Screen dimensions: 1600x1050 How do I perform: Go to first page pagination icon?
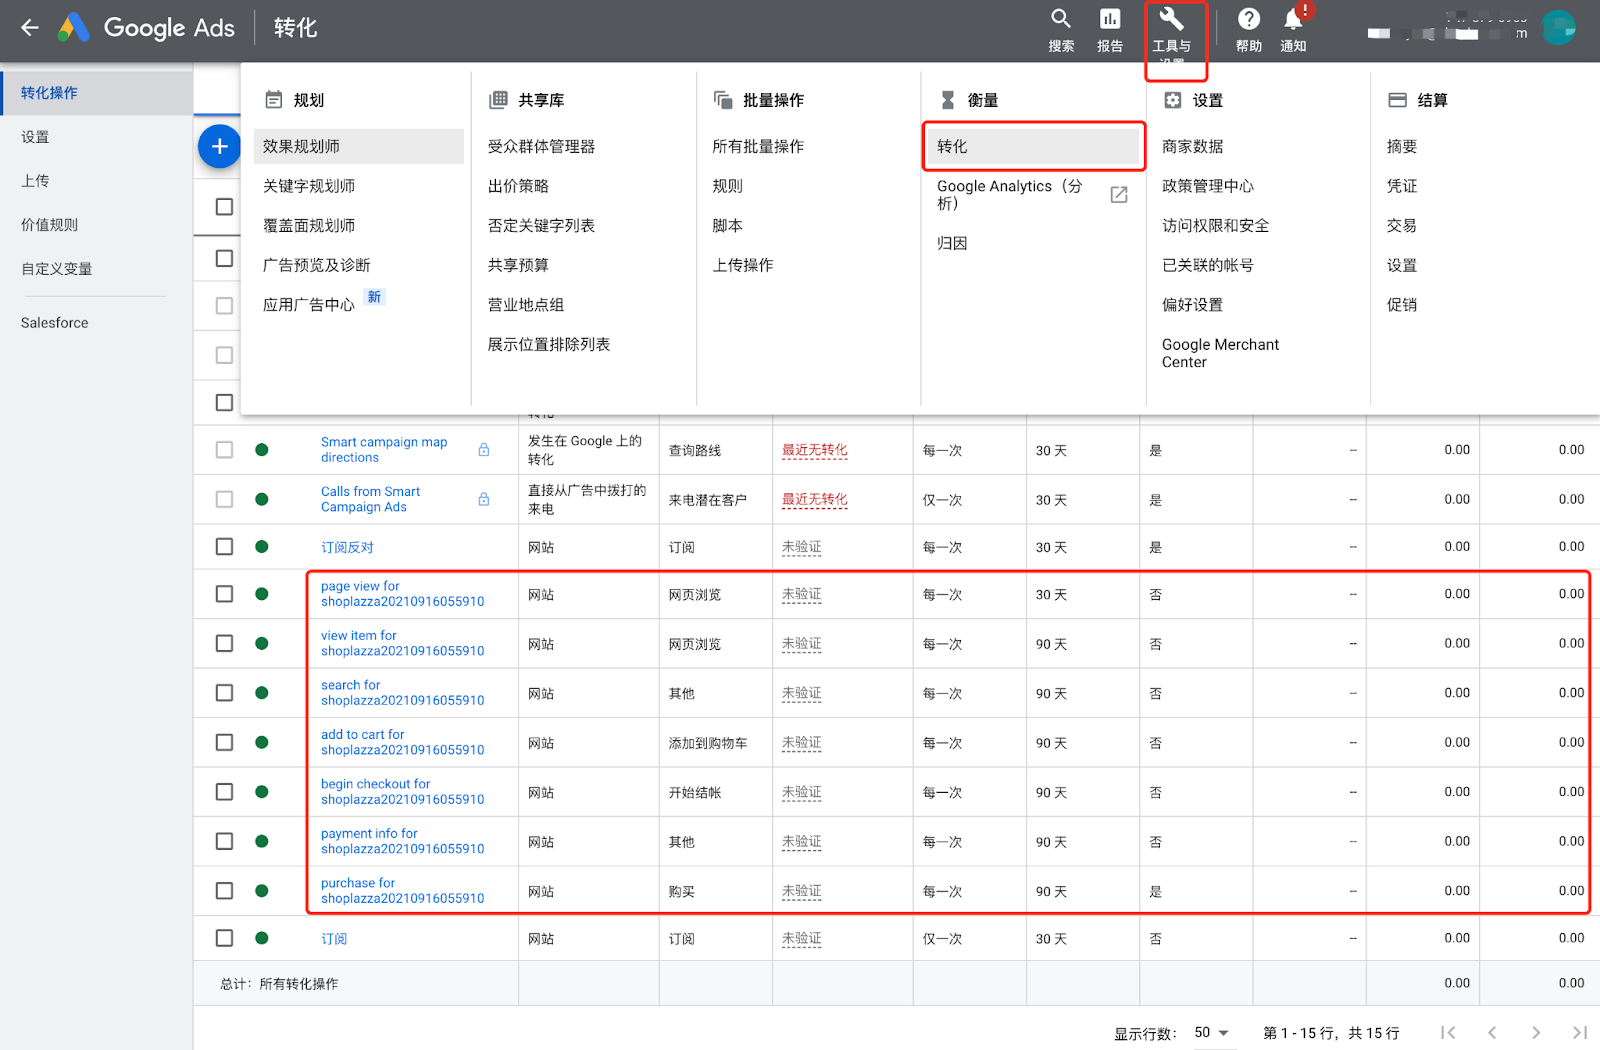pos(1448,1033)
